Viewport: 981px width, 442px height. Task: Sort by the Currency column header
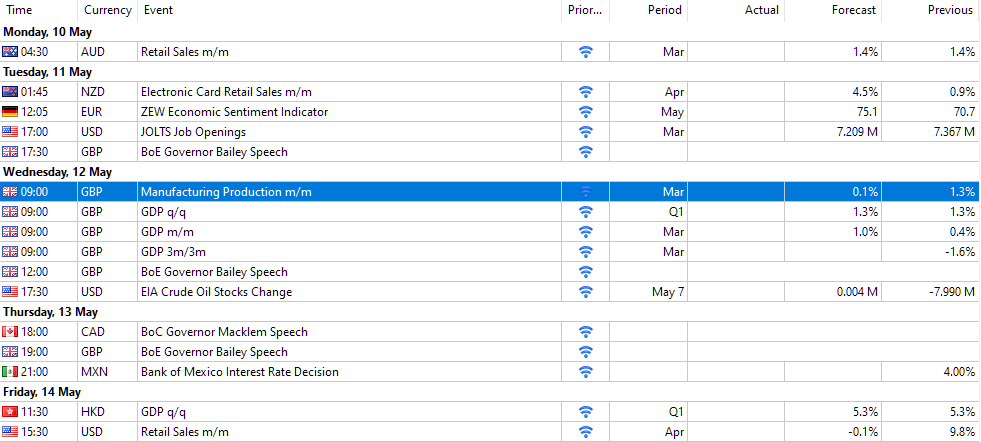pyautogui.click(x=107, y=10)
